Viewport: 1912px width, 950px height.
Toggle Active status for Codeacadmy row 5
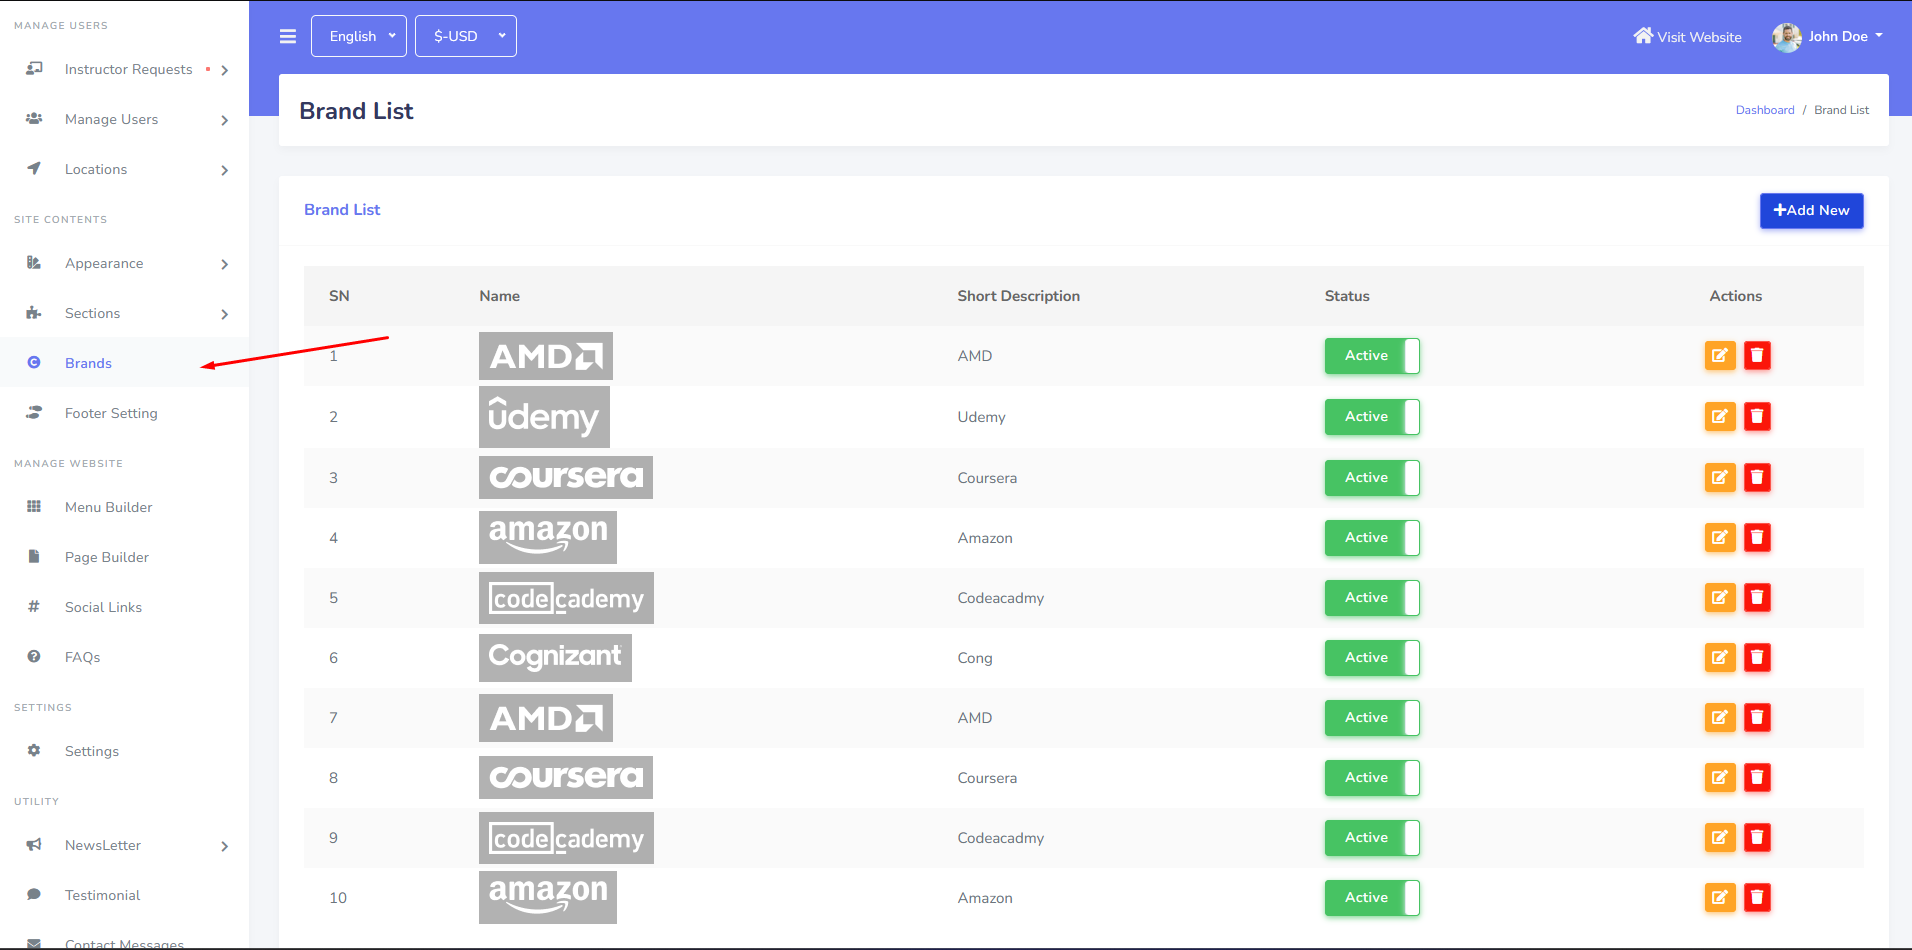pyautogui.click(x=1372, y=598)
